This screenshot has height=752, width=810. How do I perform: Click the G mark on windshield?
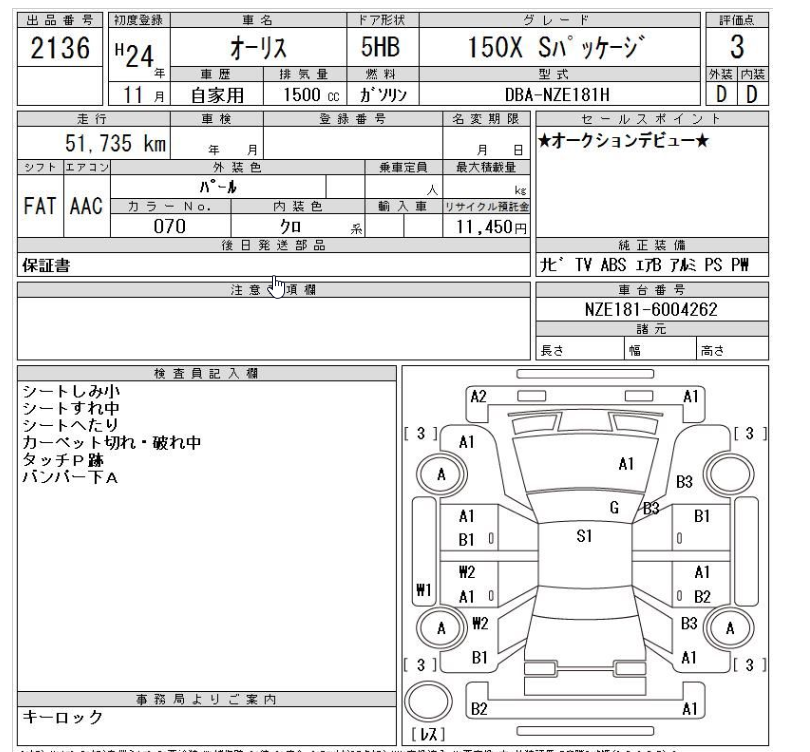coord(612,507)
